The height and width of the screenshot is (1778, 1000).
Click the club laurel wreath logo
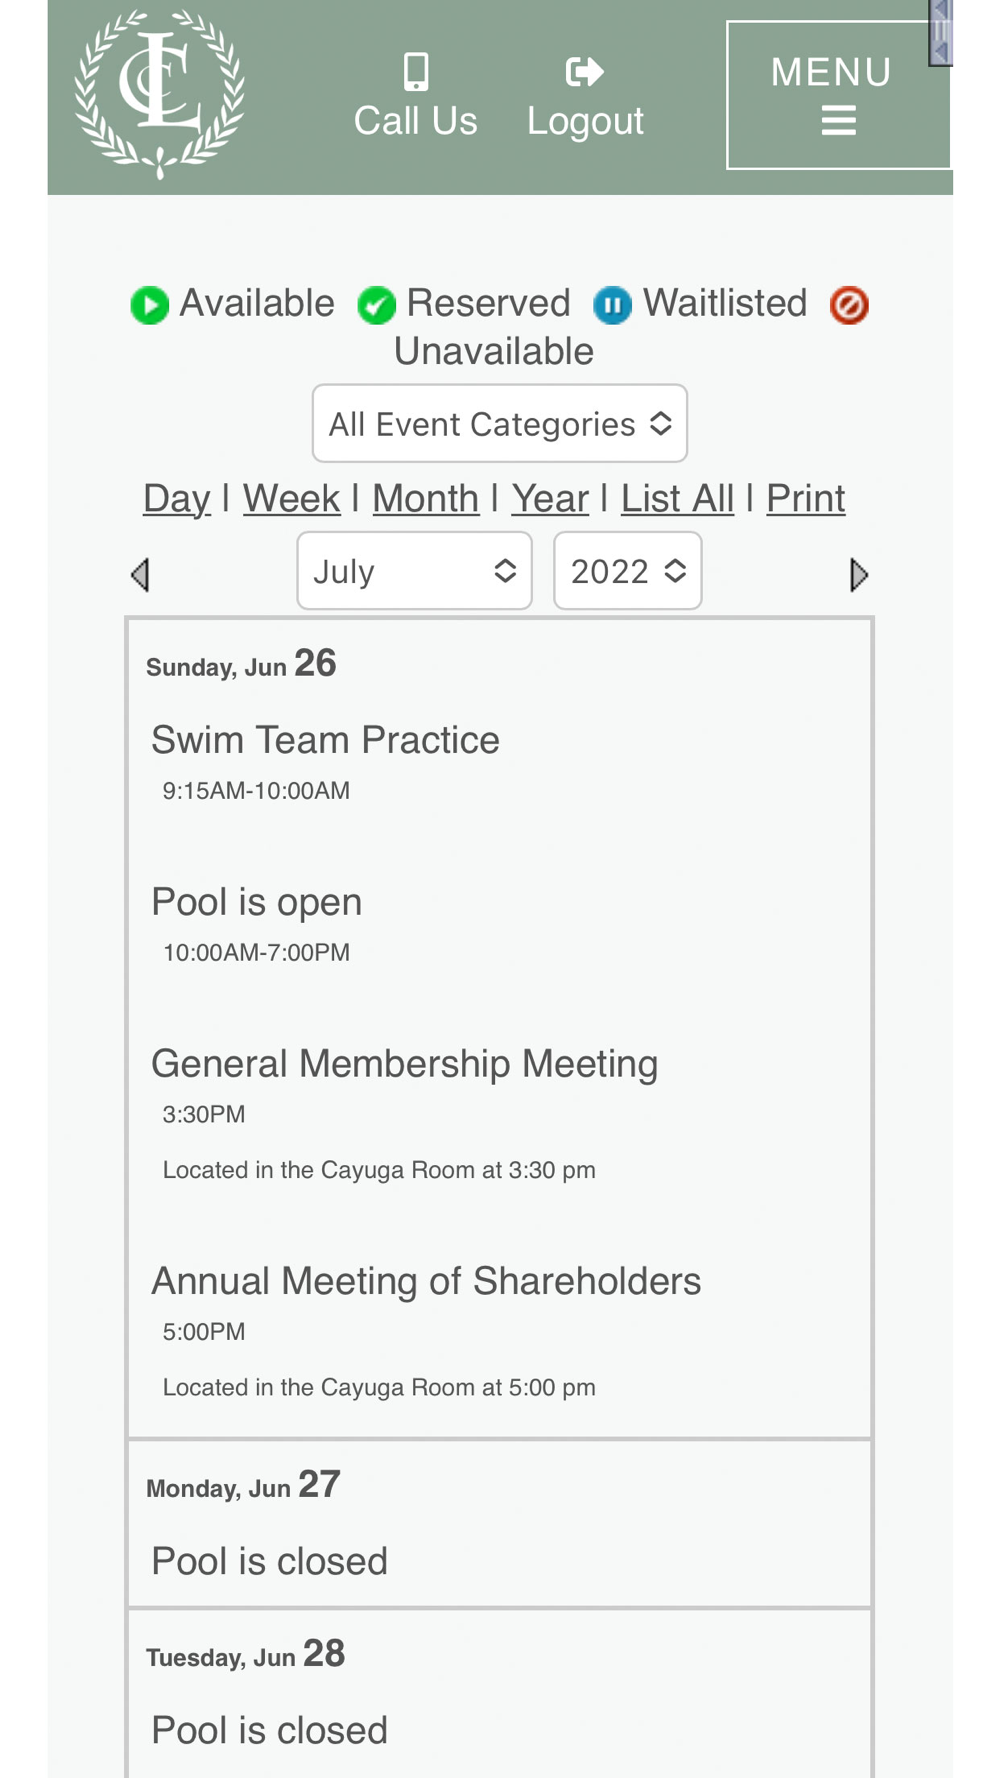[160, 95]
